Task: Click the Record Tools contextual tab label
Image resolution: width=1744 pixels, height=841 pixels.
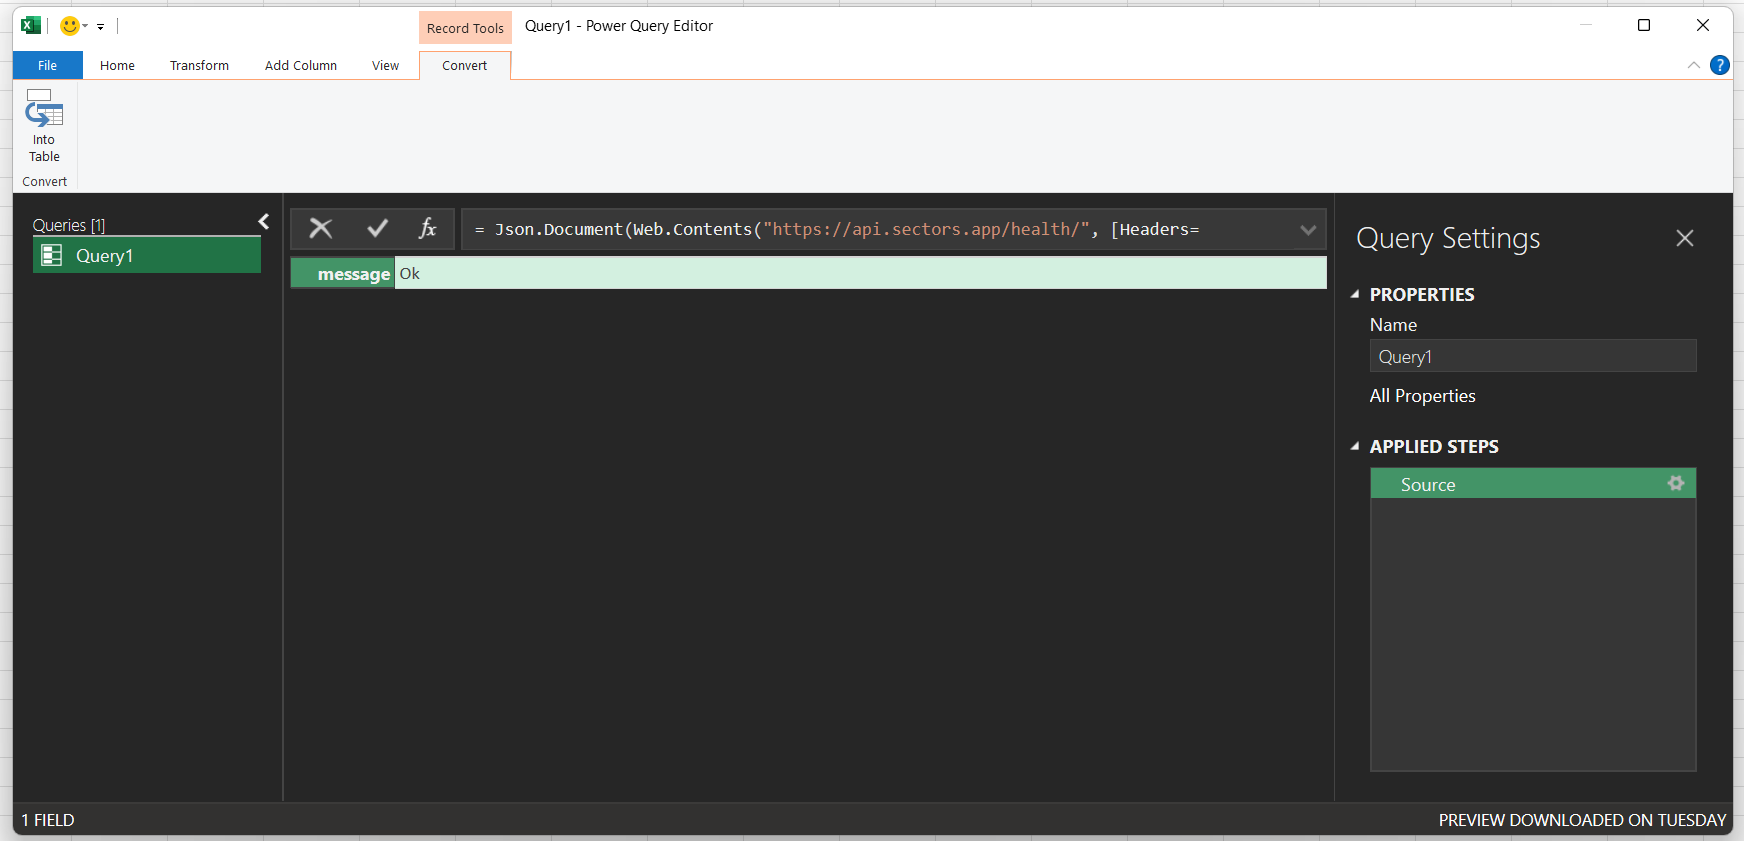Action: (x=465, y=28)
